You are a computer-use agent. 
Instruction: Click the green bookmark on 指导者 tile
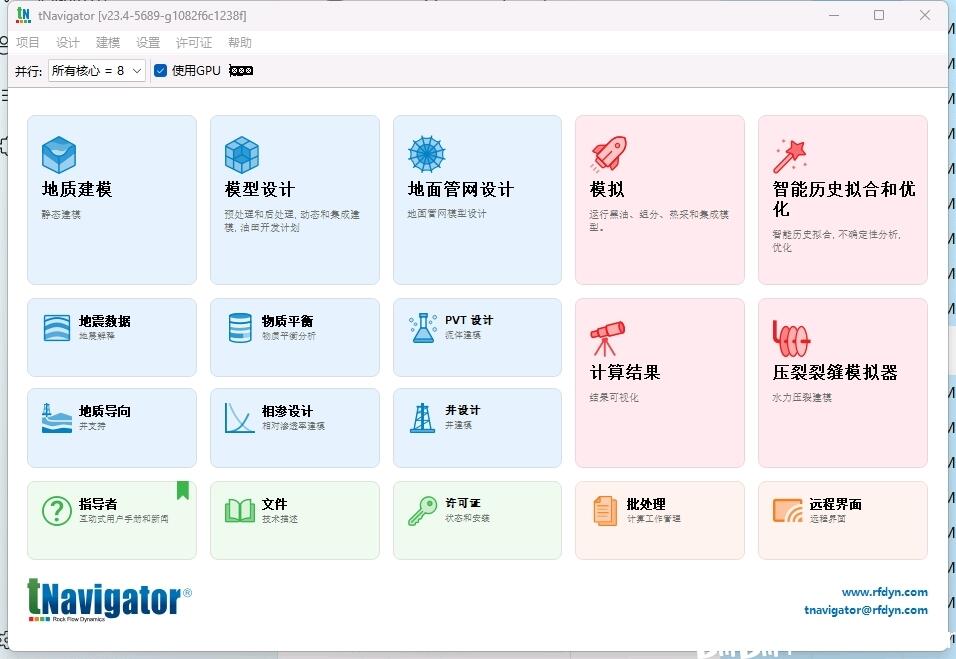[x=183, y=490]
